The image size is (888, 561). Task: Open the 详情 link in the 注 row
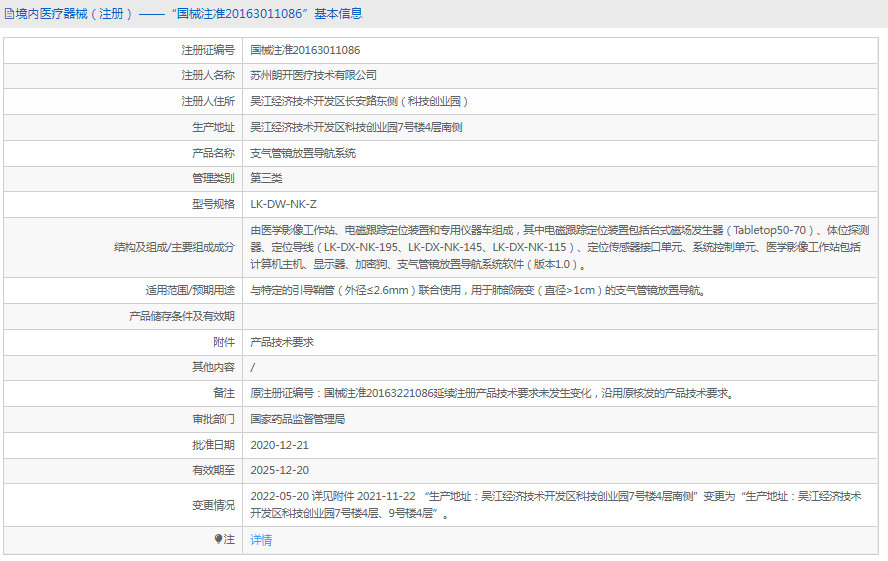point(261,540)
